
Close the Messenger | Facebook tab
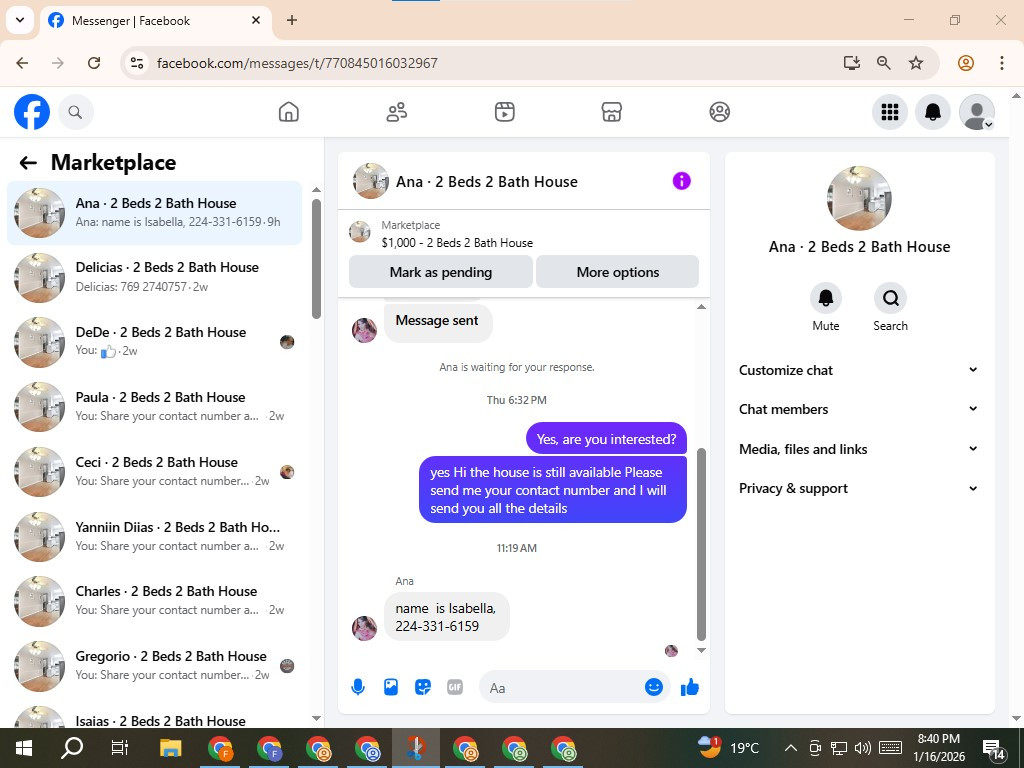click(256, 20)
